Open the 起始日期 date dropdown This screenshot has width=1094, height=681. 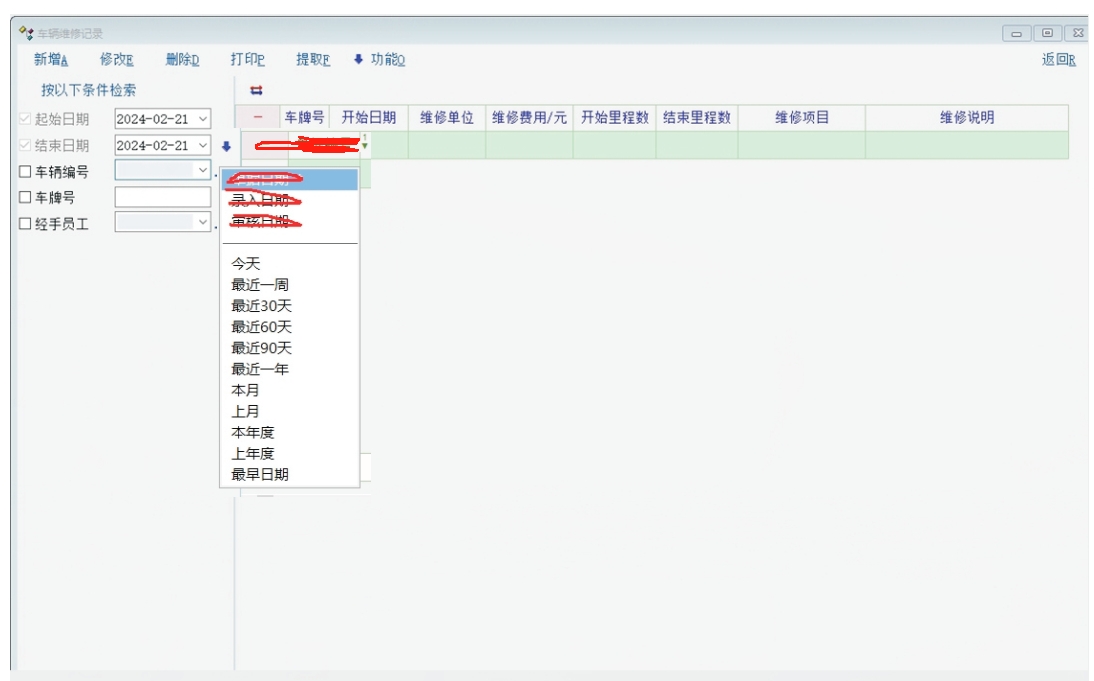coord(203,119)
